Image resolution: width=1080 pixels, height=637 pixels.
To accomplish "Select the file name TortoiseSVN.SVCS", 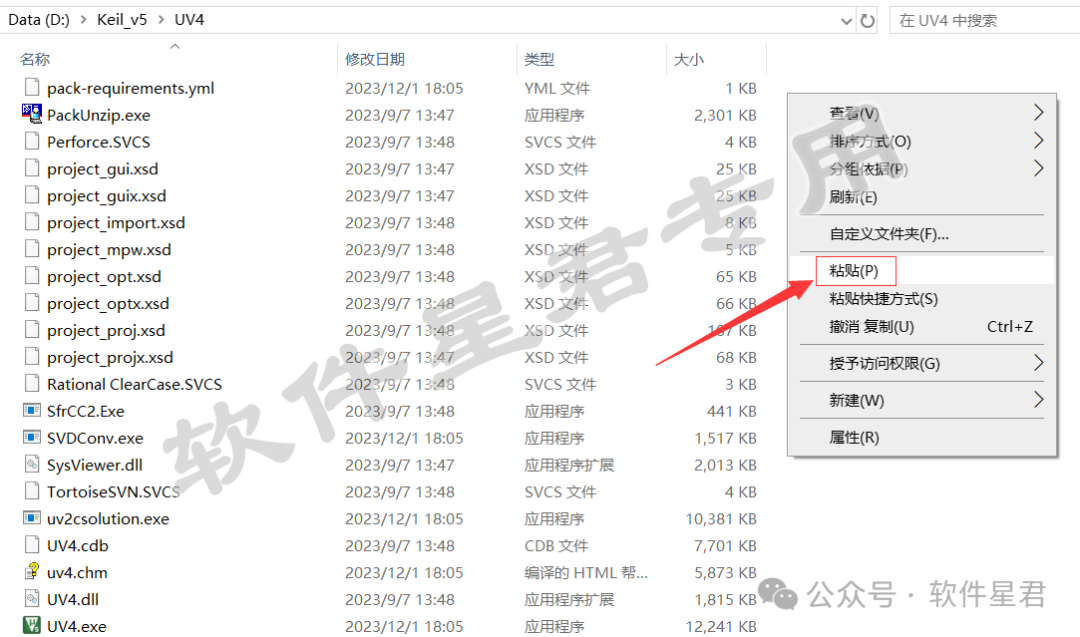I will coord(114,492).
